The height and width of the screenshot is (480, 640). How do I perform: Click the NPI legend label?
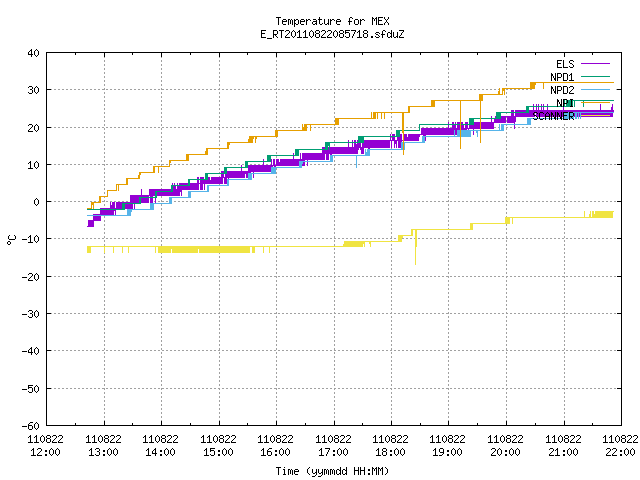tap(565, 103)
